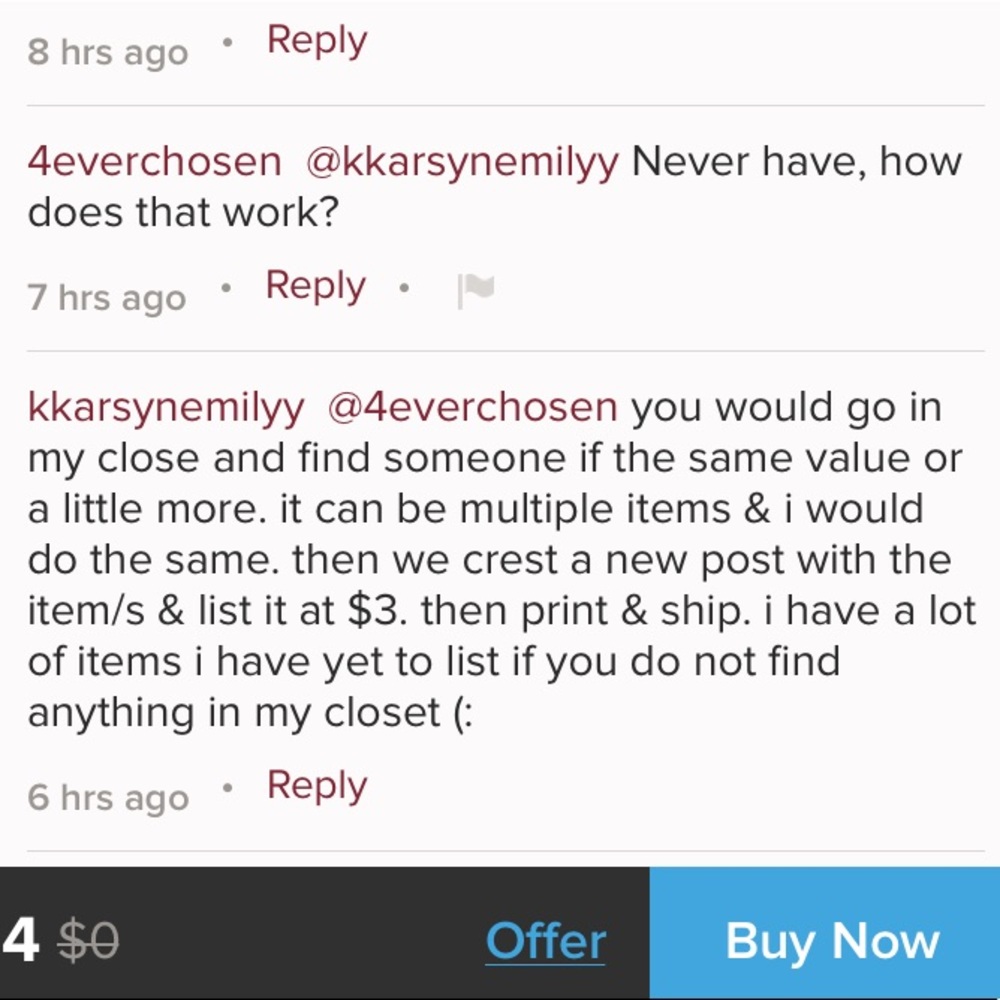Tap the @kkarsynemilyy mention in the comment
This screenshot has width=1000, height=1000.
pos(462,162)
